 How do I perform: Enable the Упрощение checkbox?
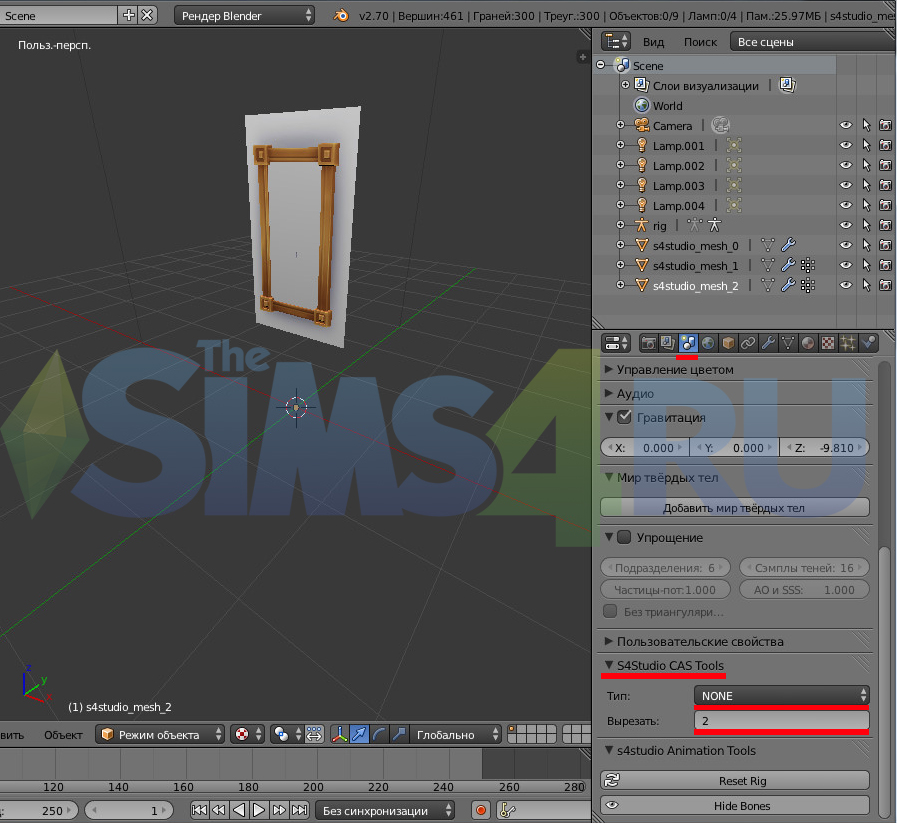[624, 538]
